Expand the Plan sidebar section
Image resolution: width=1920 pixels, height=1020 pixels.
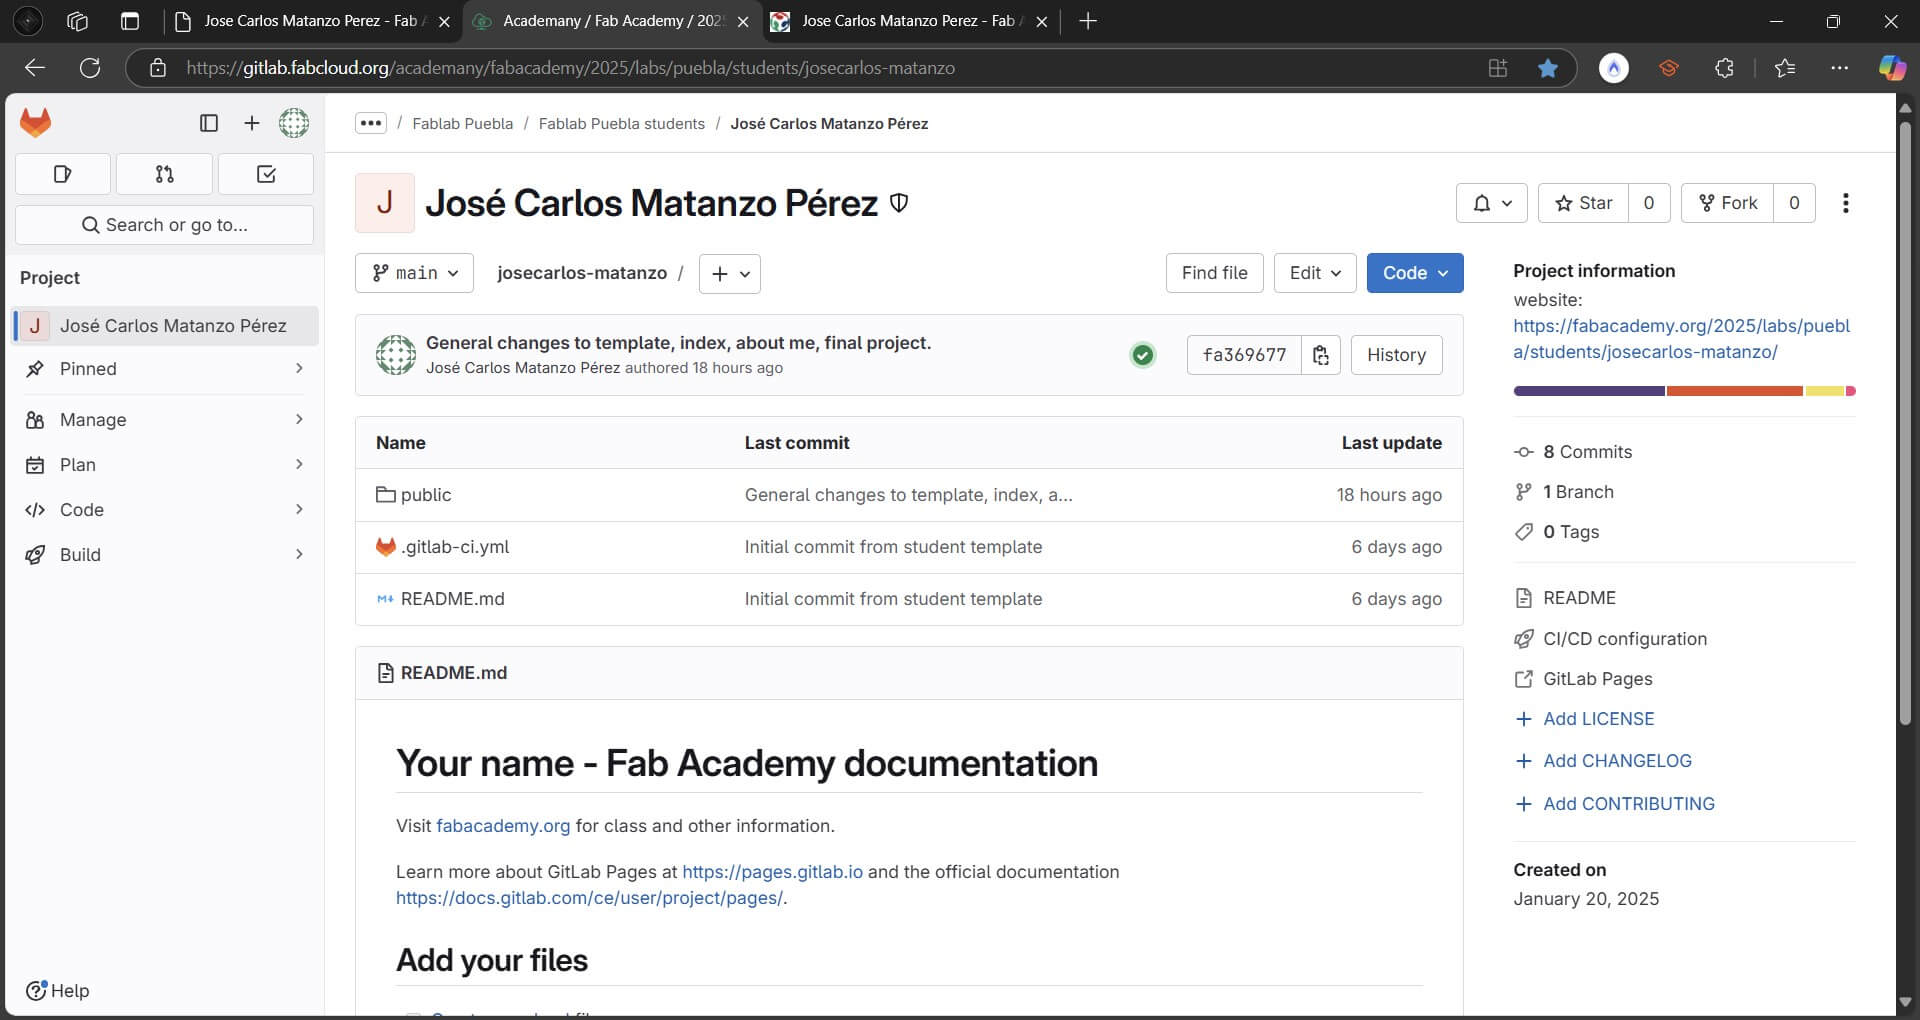point(165,465)
